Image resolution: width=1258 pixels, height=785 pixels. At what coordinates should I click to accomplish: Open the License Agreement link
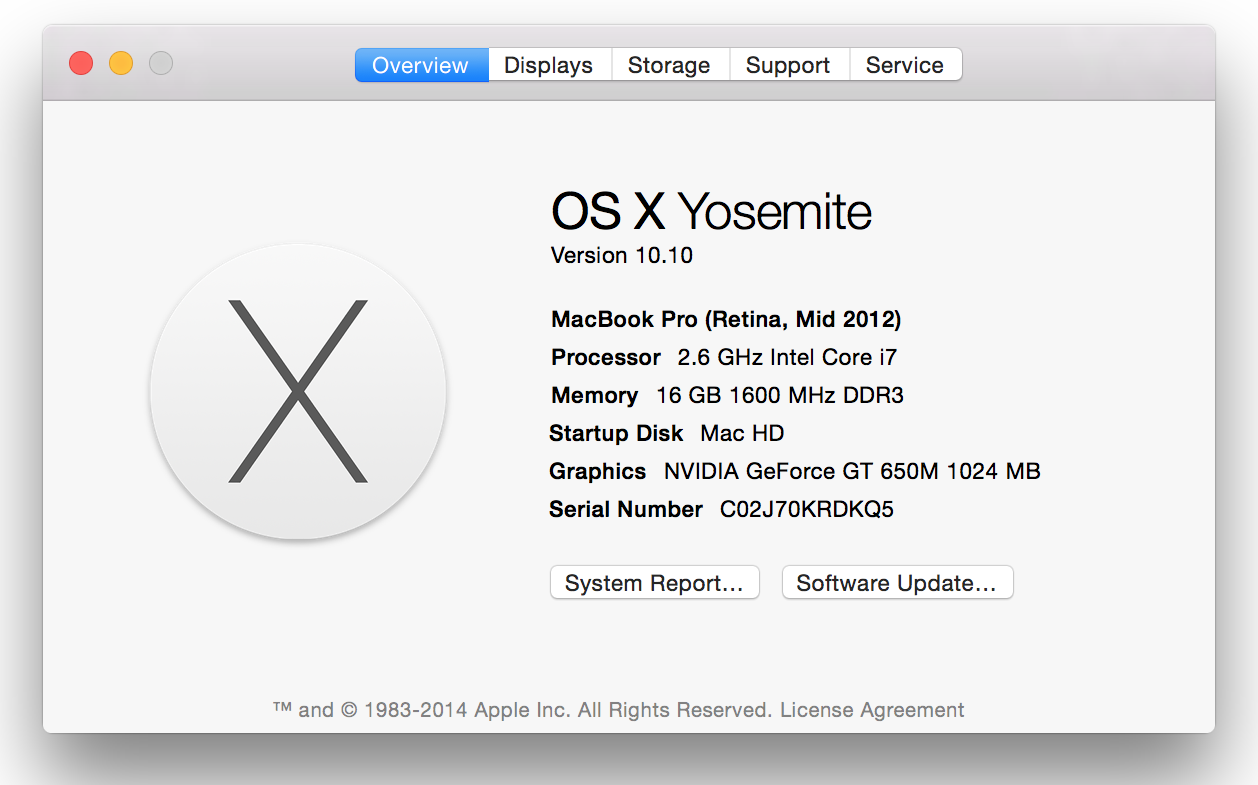tap(872, 710)
